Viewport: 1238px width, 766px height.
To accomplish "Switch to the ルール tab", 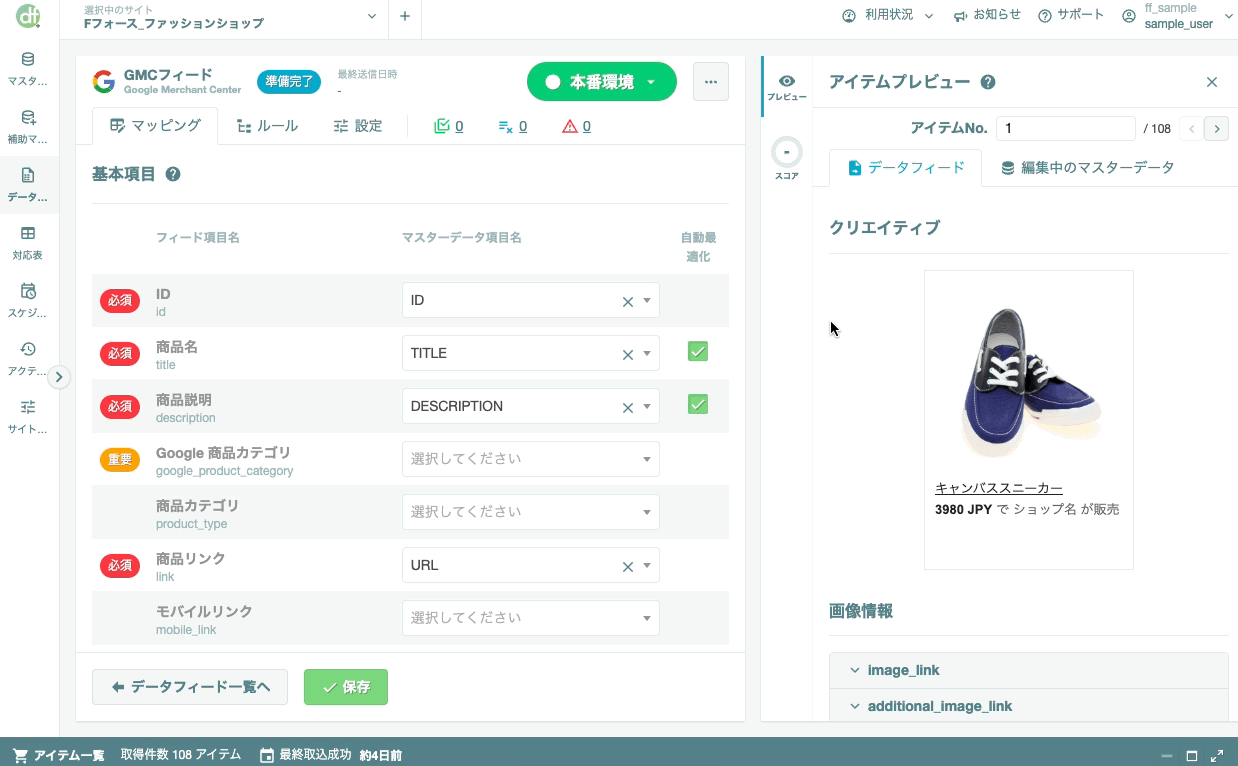I will pos(267,126).
